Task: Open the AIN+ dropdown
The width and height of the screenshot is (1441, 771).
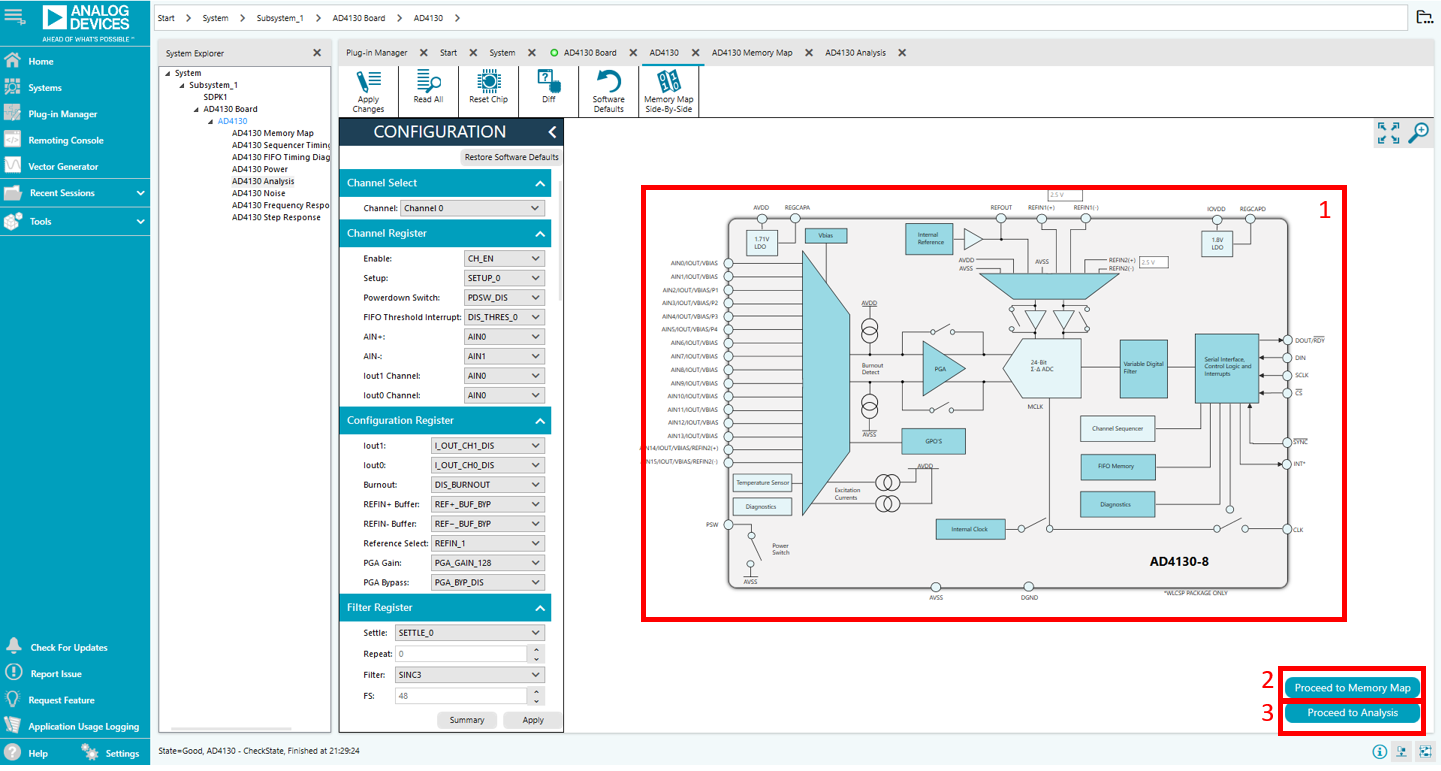Action: (x=504, y=337)
